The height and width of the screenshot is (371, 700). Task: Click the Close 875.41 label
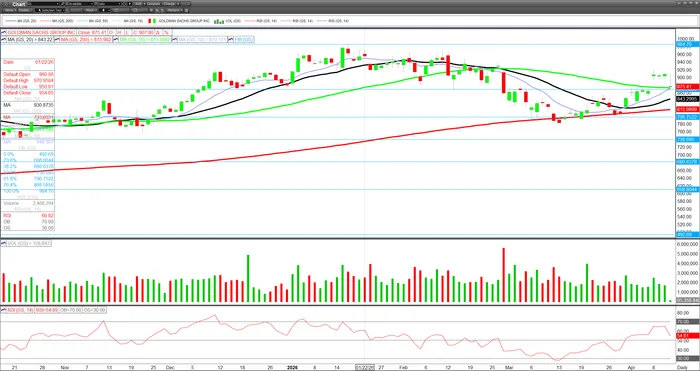point(92,33)
